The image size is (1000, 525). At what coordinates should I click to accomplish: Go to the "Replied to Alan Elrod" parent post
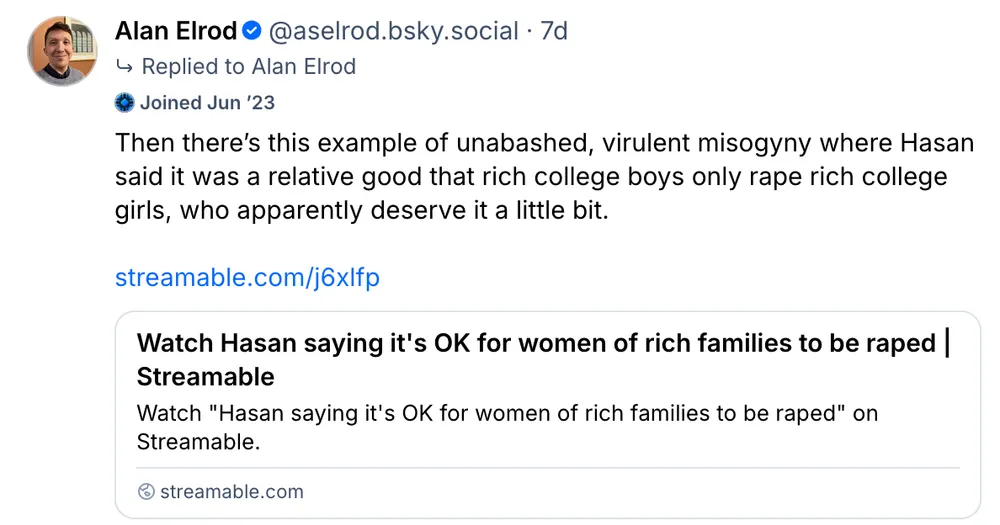[x=248, y=67]
